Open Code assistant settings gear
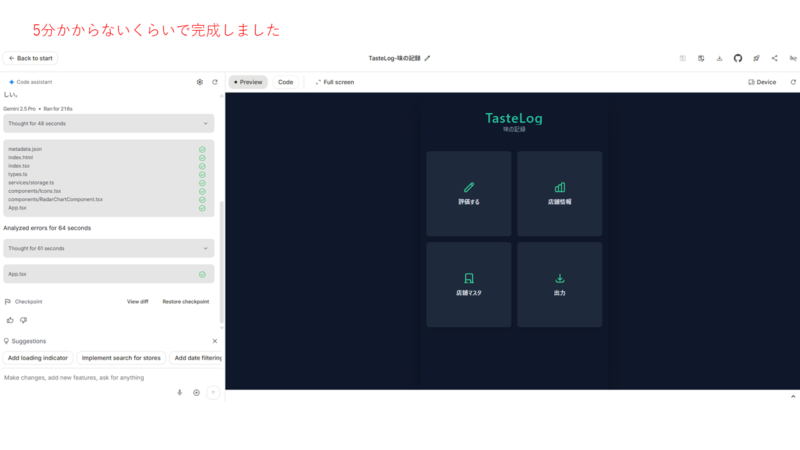This screenshot has height=450, width=800. (200, 82)
